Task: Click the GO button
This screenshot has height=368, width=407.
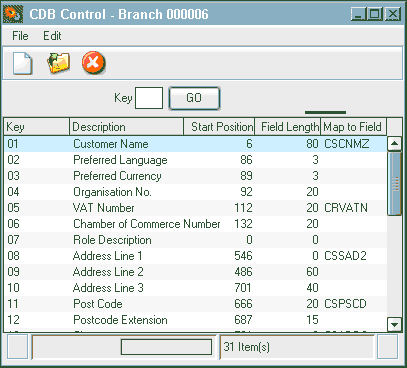Action: tap(194, 98)
